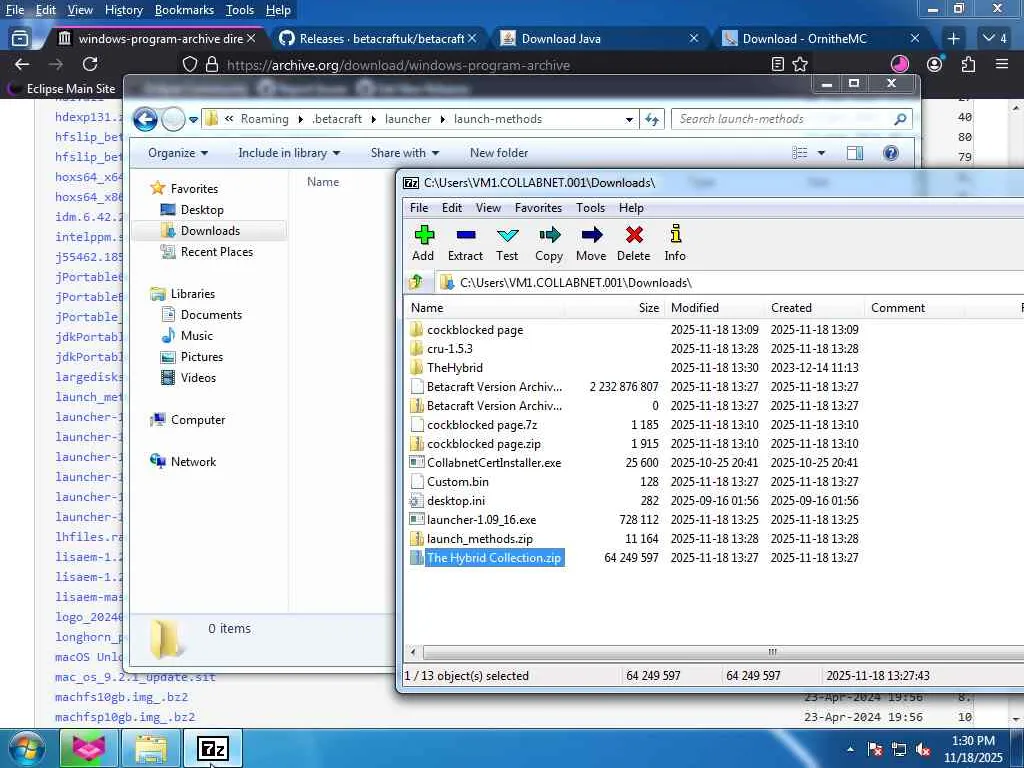
Task: Open the Share with dropdown
Action: coord(405,153)
